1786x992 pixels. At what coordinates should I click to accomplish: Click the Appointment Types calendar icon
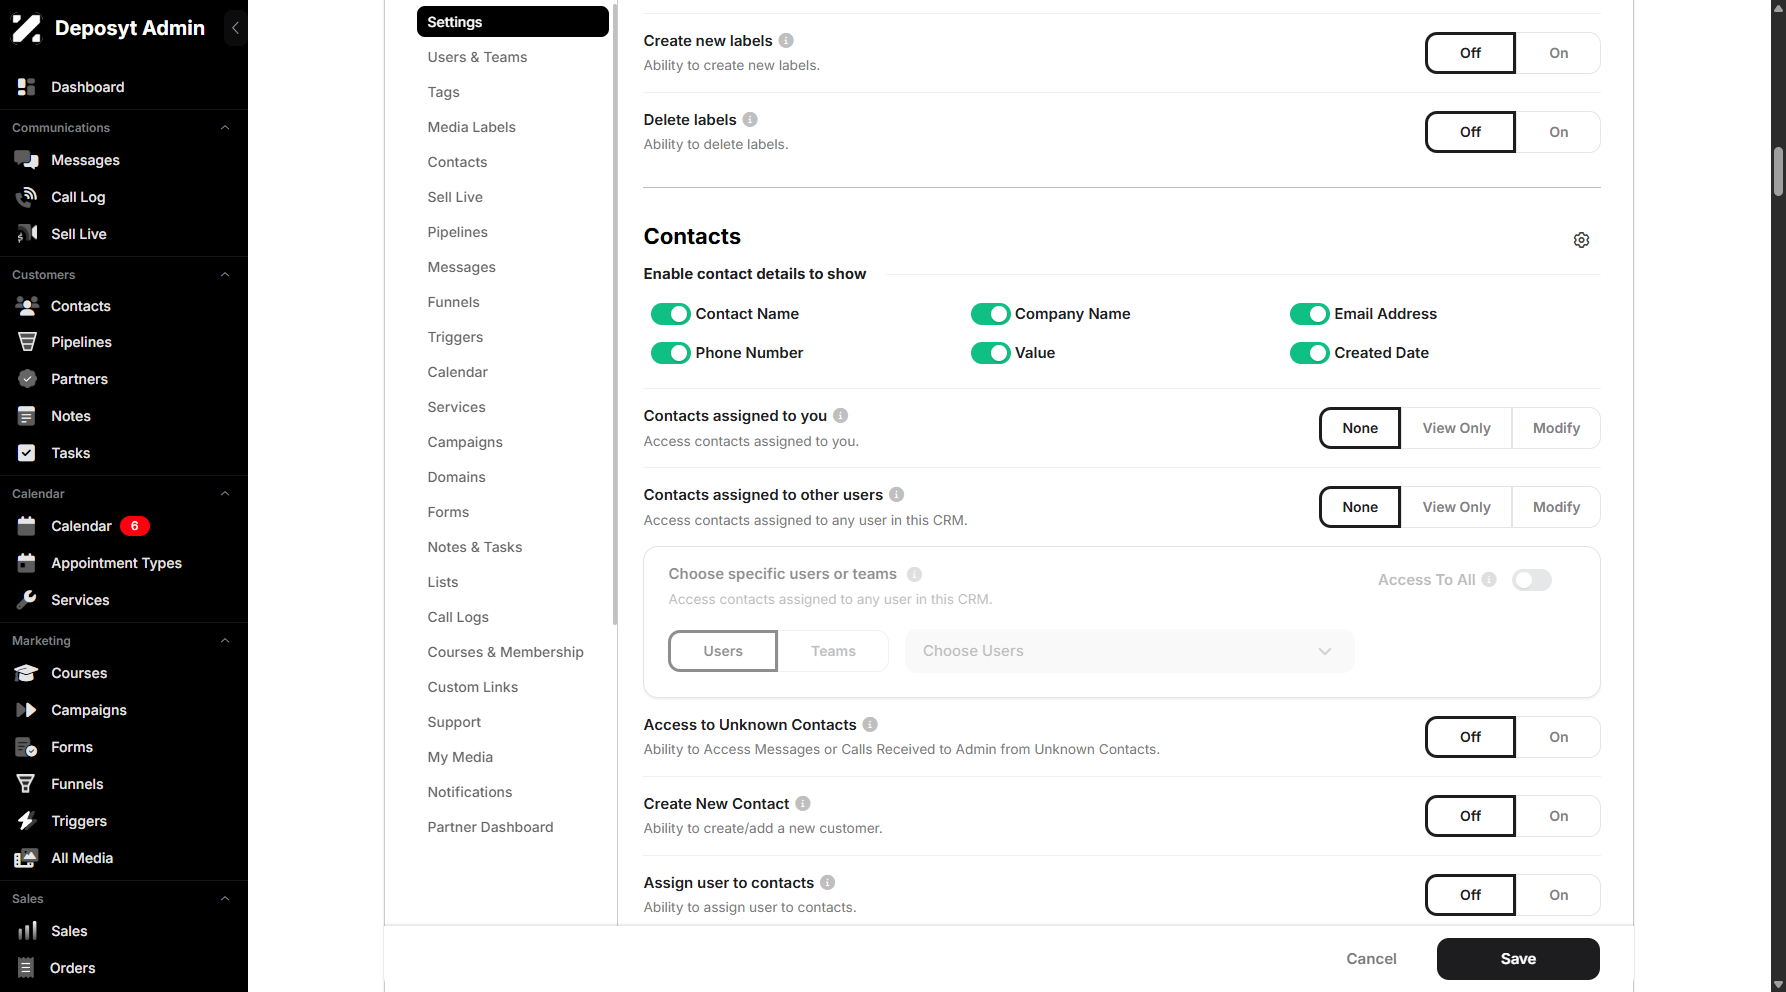click(x=27, y=563)
